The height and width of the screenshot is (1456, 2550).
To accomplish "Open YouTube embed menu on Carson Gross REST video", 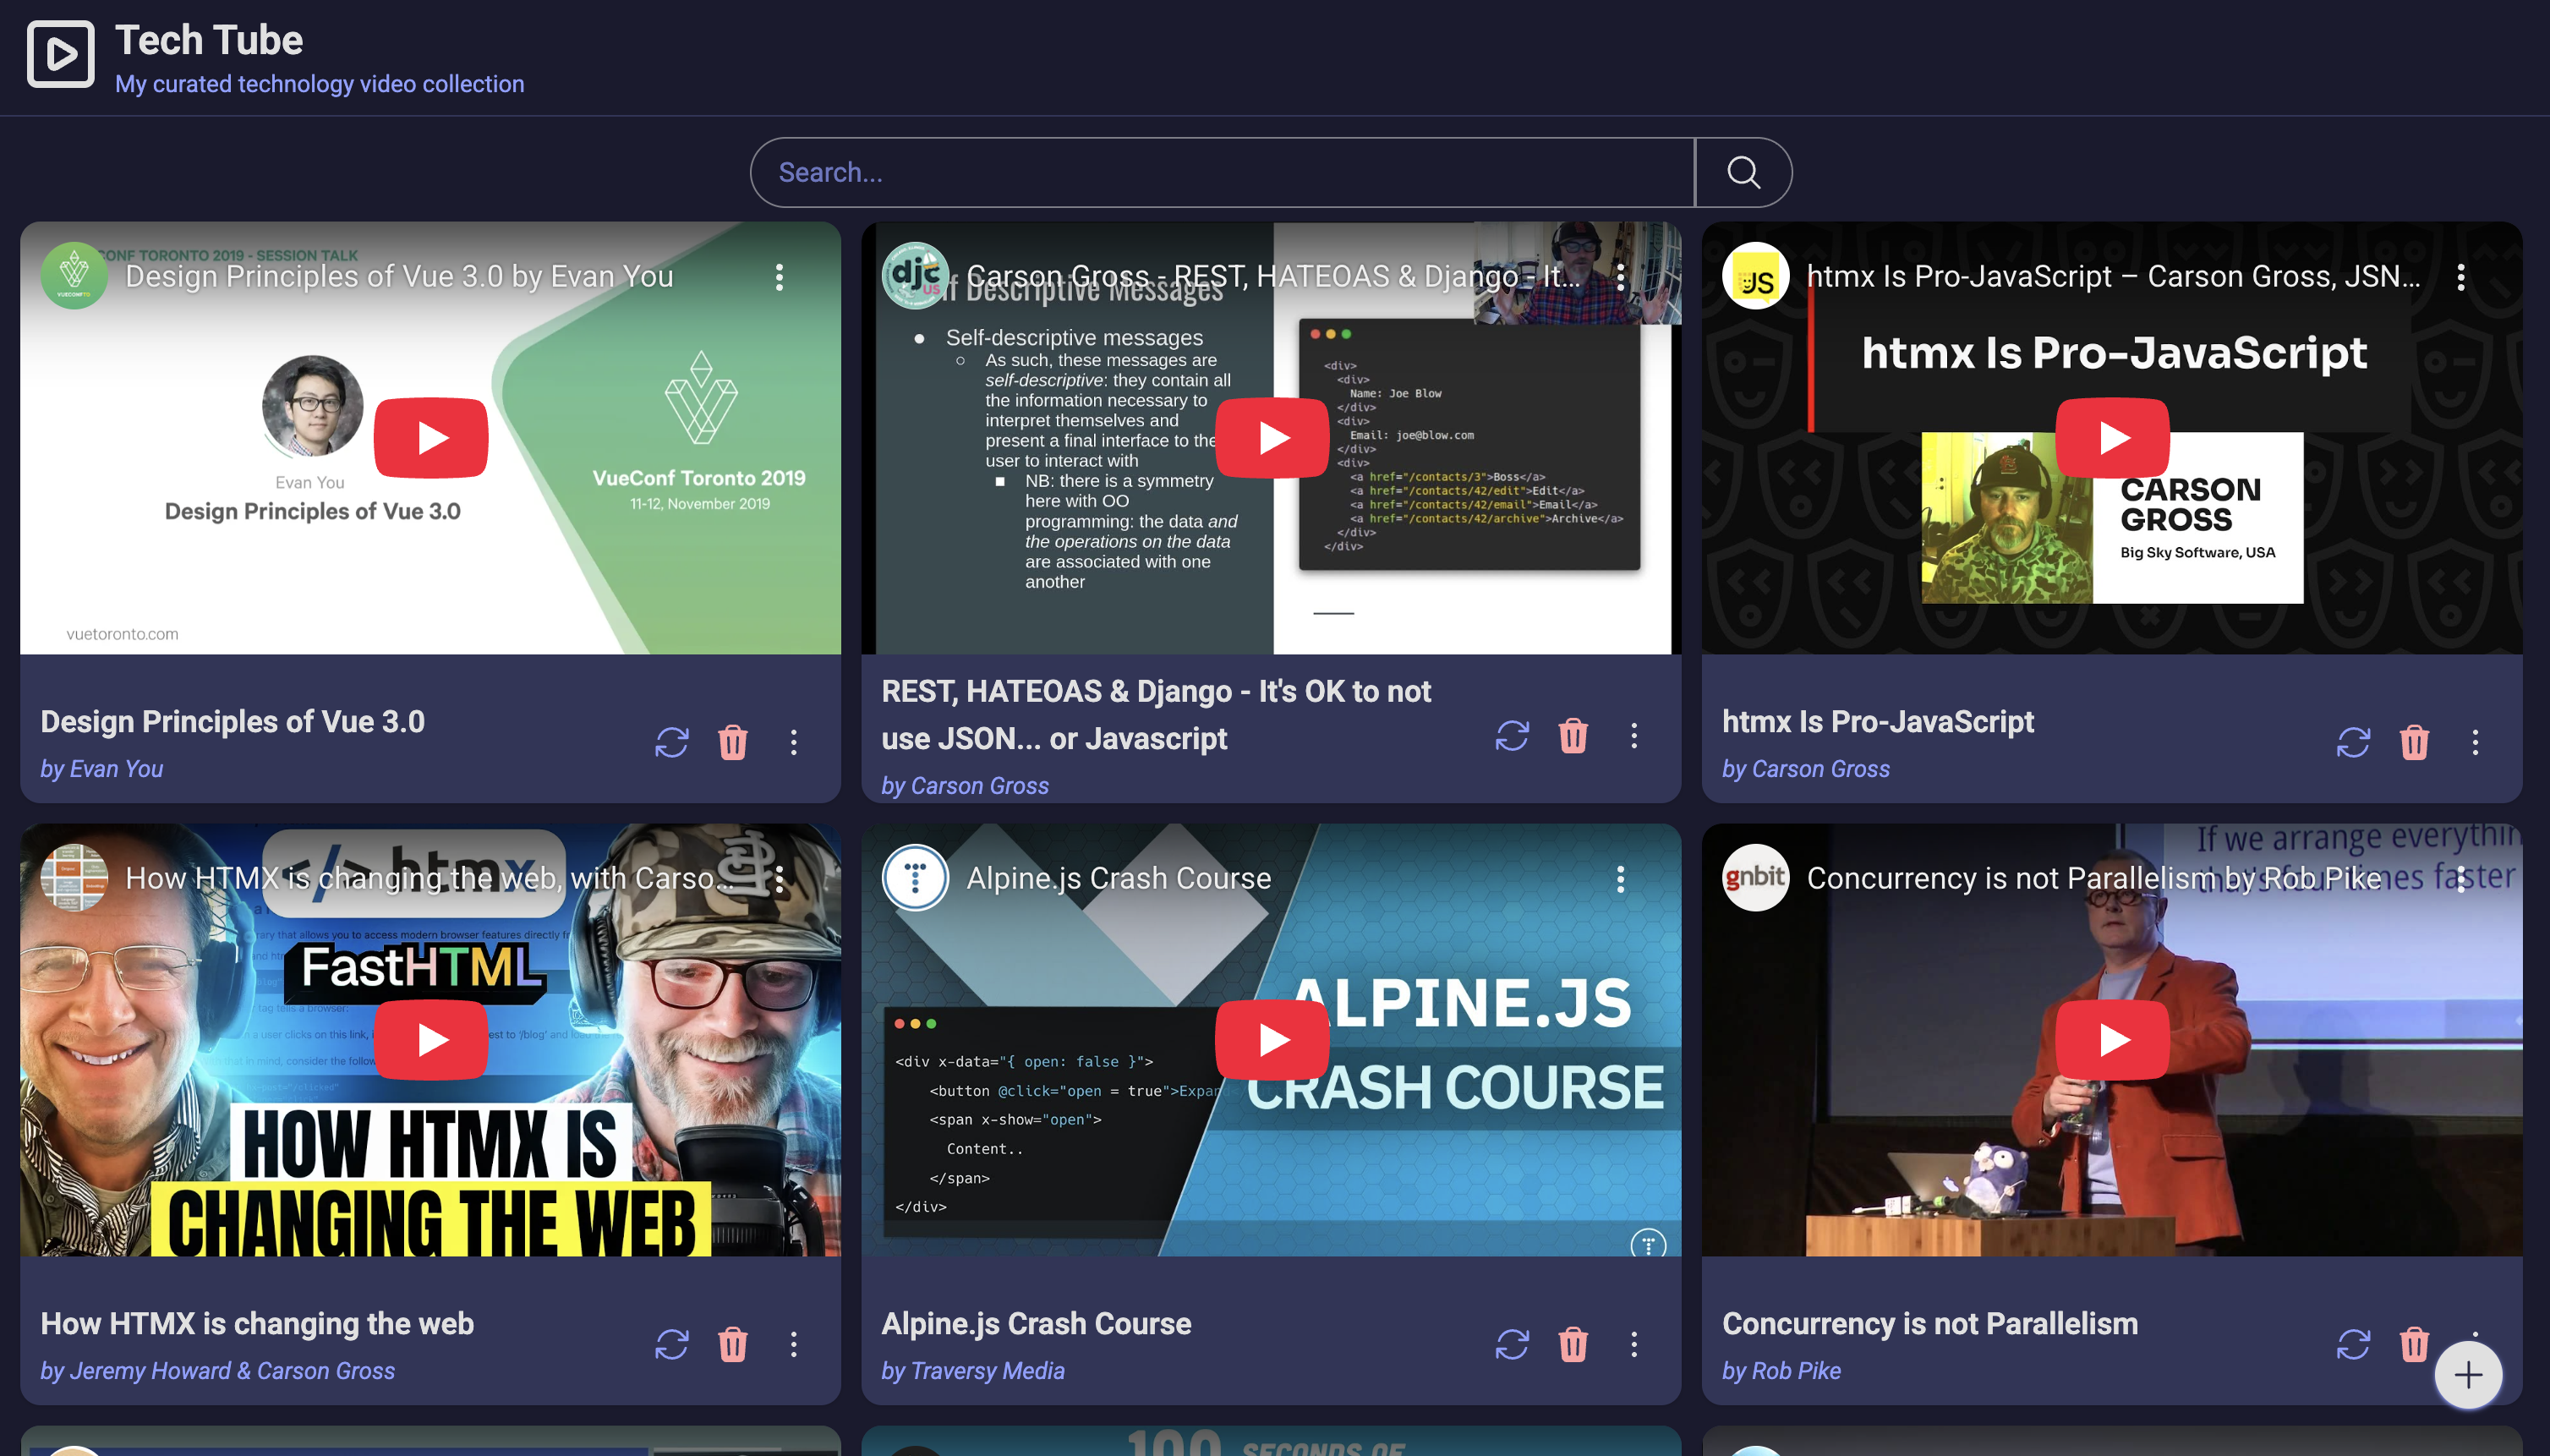I will (x=1620, y=277).
